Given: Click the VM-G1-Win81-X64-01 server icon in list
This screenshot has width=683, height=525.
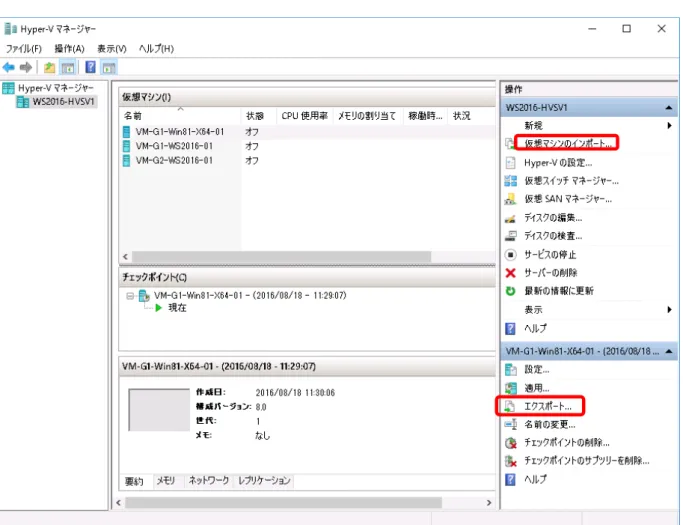Looking at the screenshot, I should 126,132.
